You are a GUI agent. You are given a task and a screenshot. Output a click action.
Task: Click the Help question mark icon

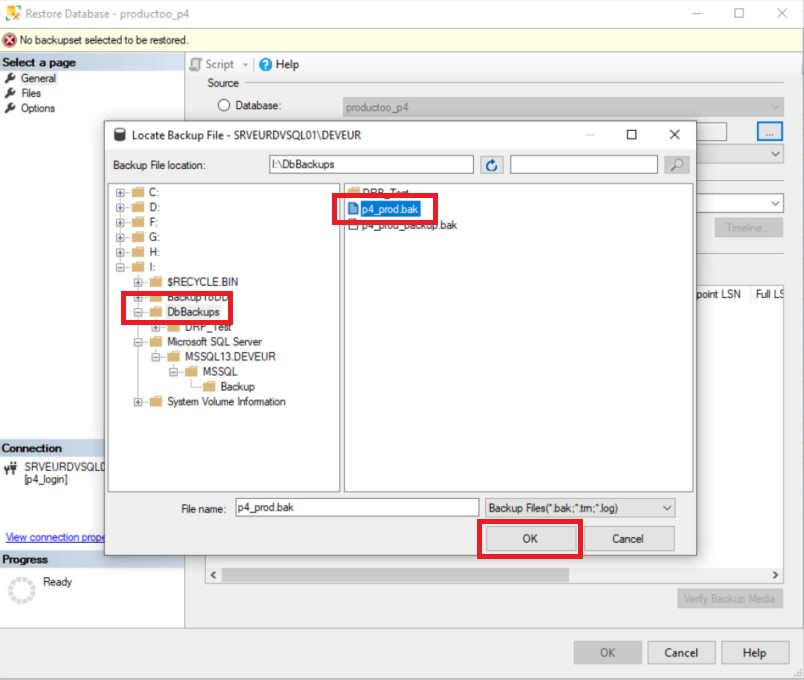pos(266,64)
